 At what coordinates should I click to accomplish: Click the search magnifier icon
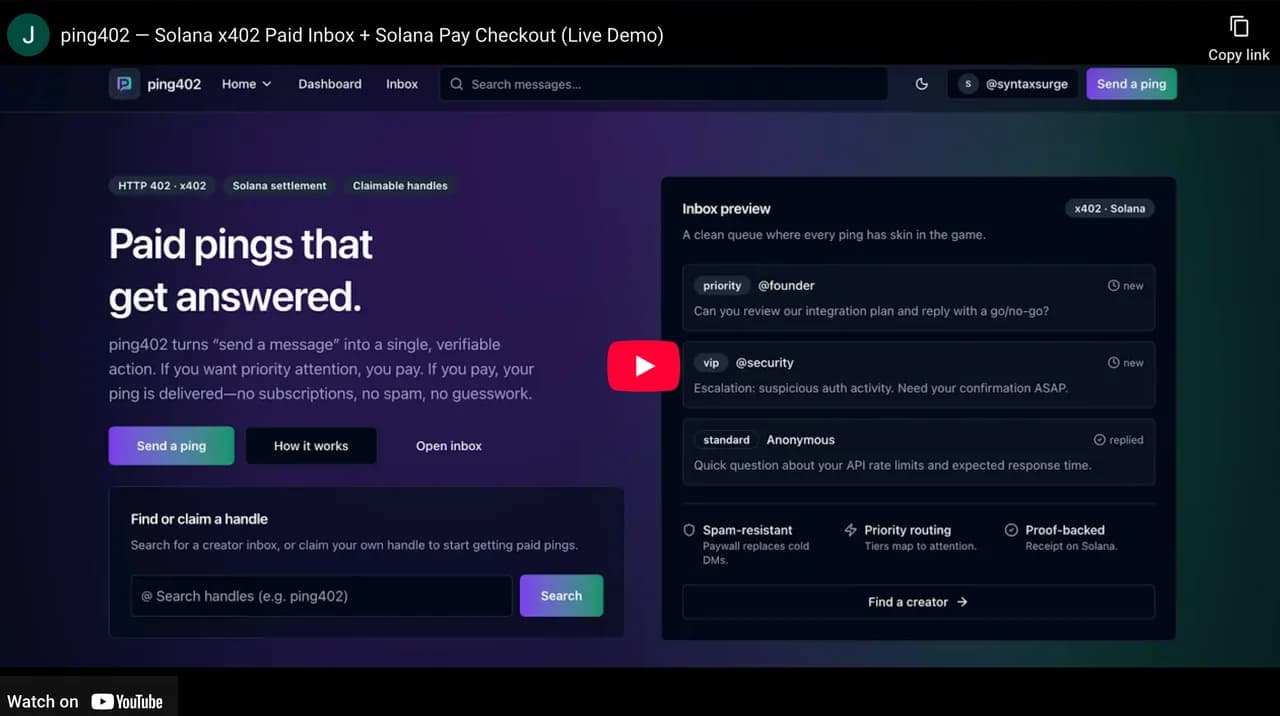tap(457, 84)
